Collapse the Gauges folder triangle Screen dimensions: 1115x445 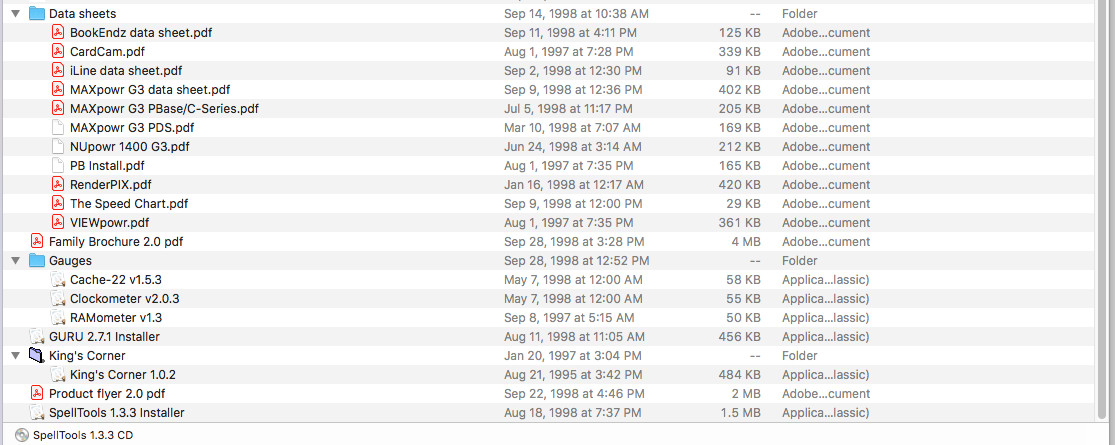[16, 260]
